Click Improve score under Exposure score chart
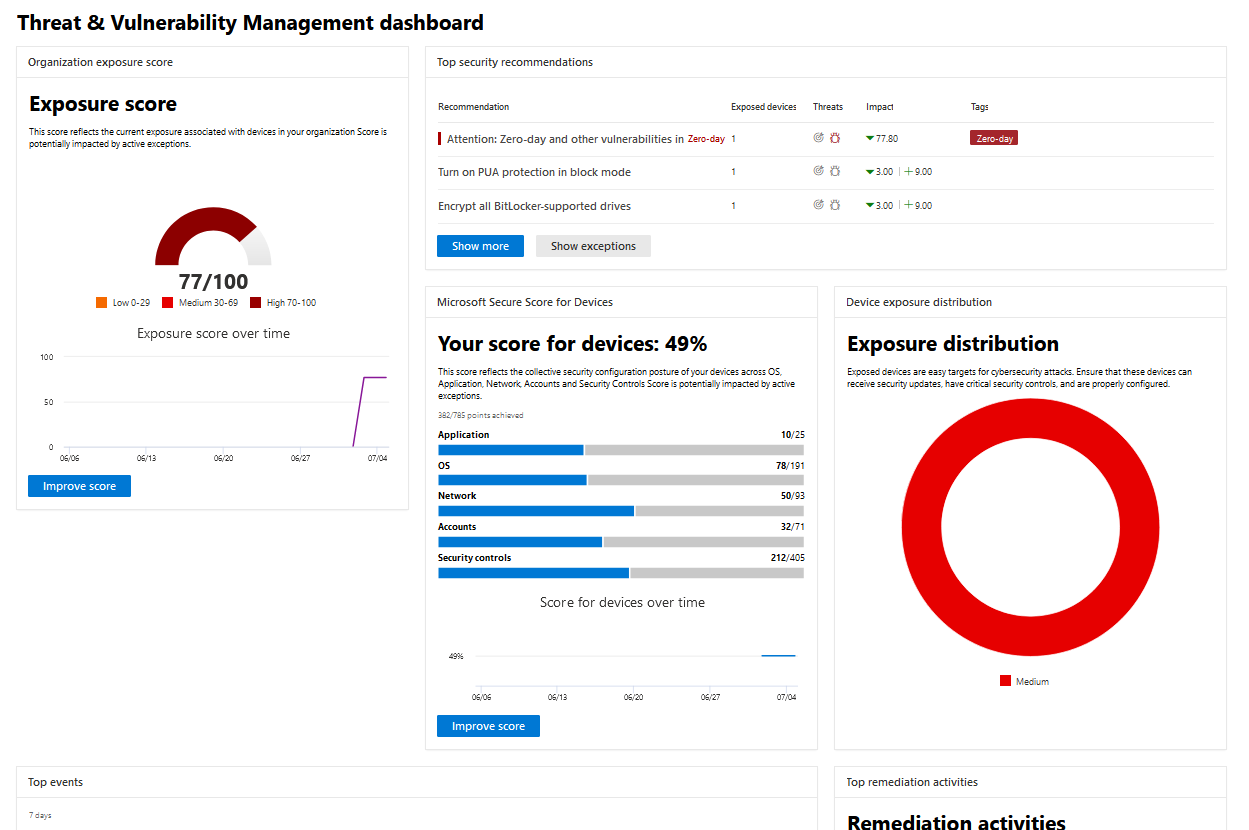This screenshot has width=1249, height=830. (x=79, y=486)
